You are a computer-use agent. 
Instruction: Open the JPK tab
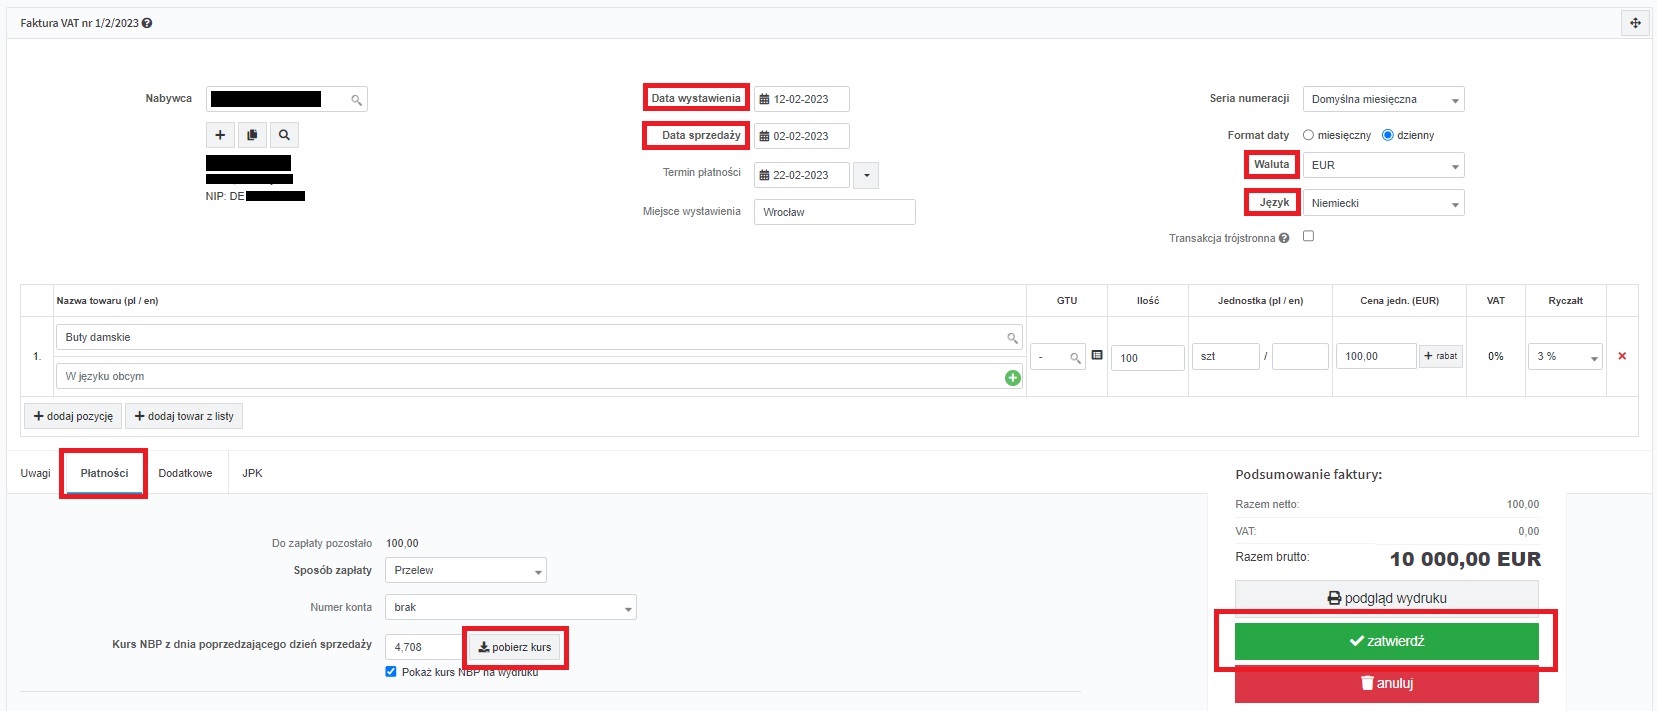pos(252,473)
